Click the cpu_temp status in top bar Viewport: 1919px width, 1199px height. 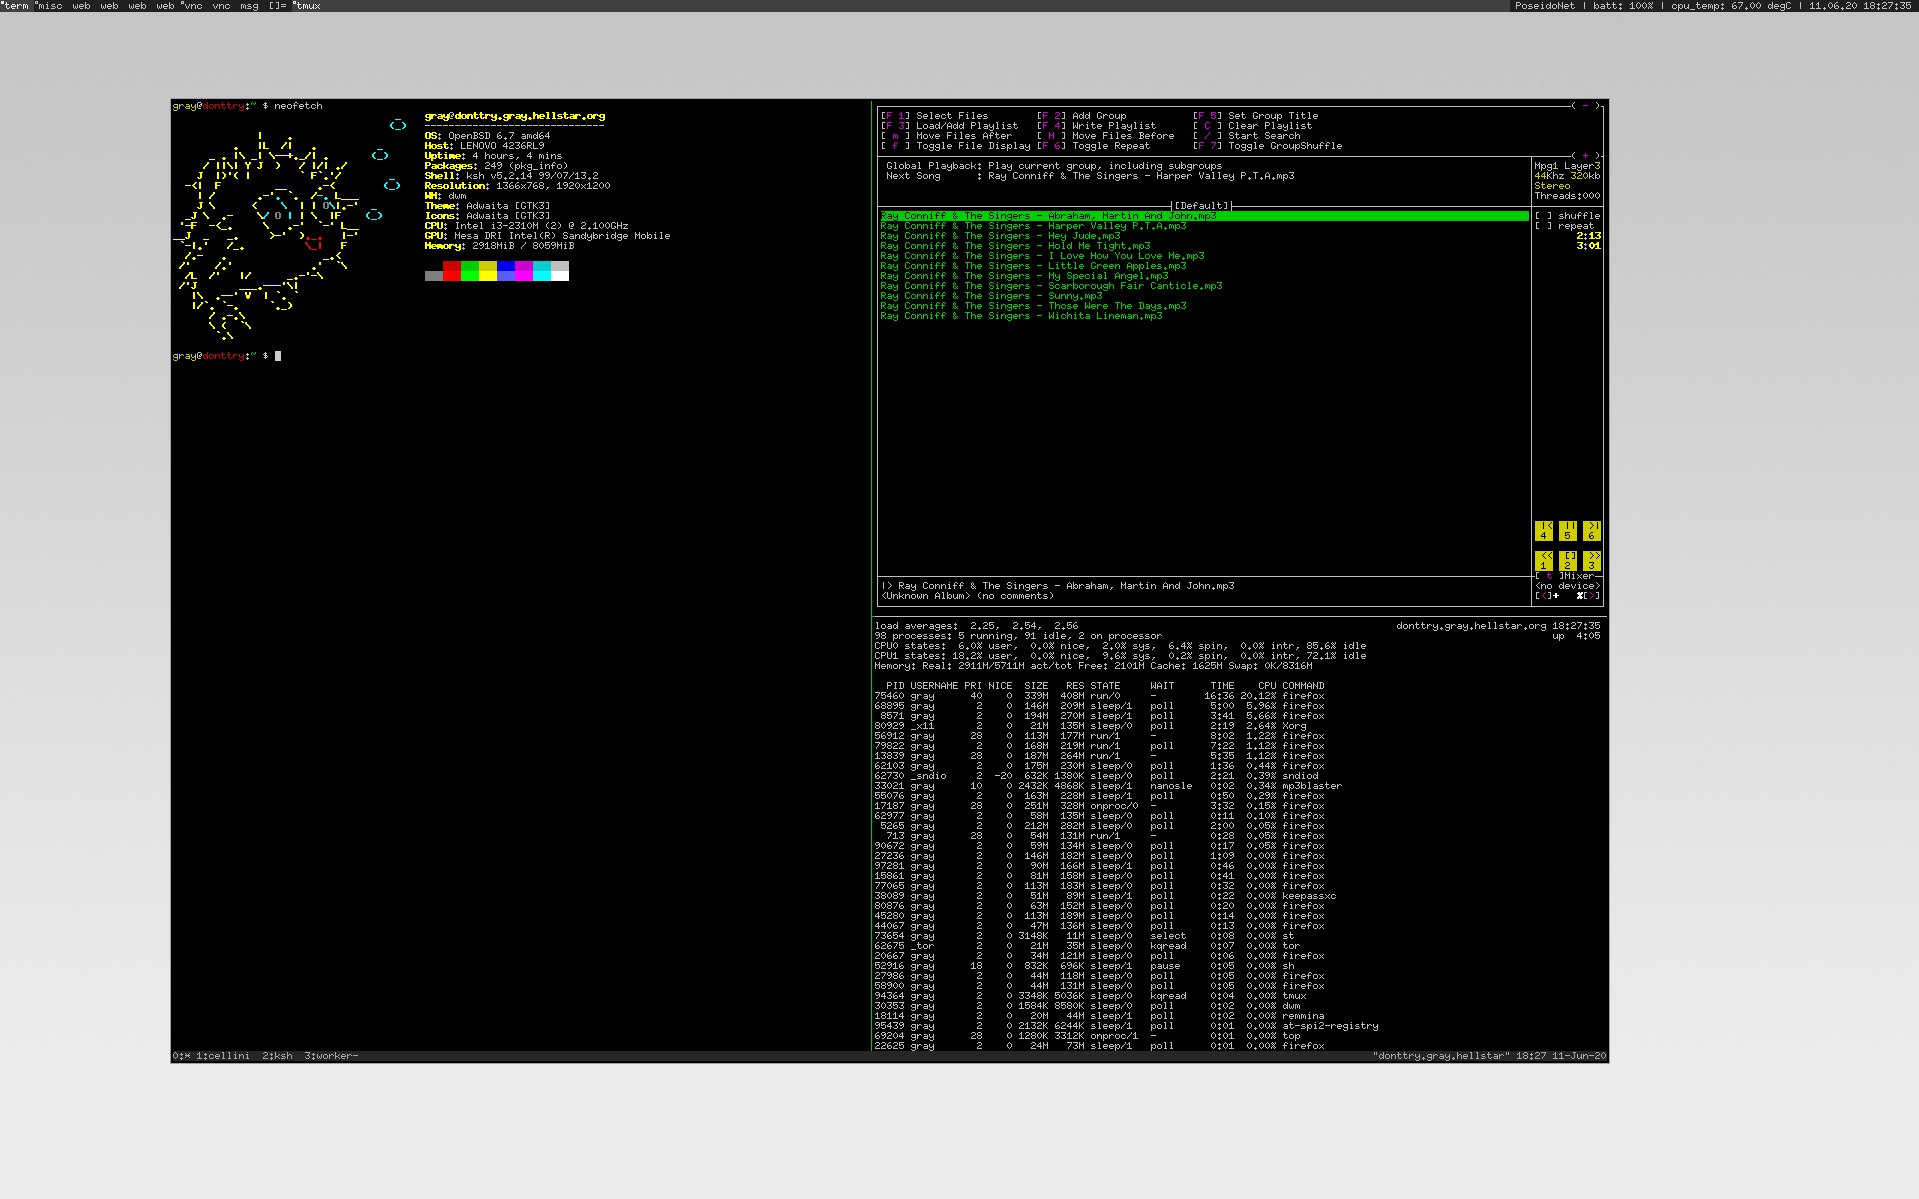[1731, 6]
